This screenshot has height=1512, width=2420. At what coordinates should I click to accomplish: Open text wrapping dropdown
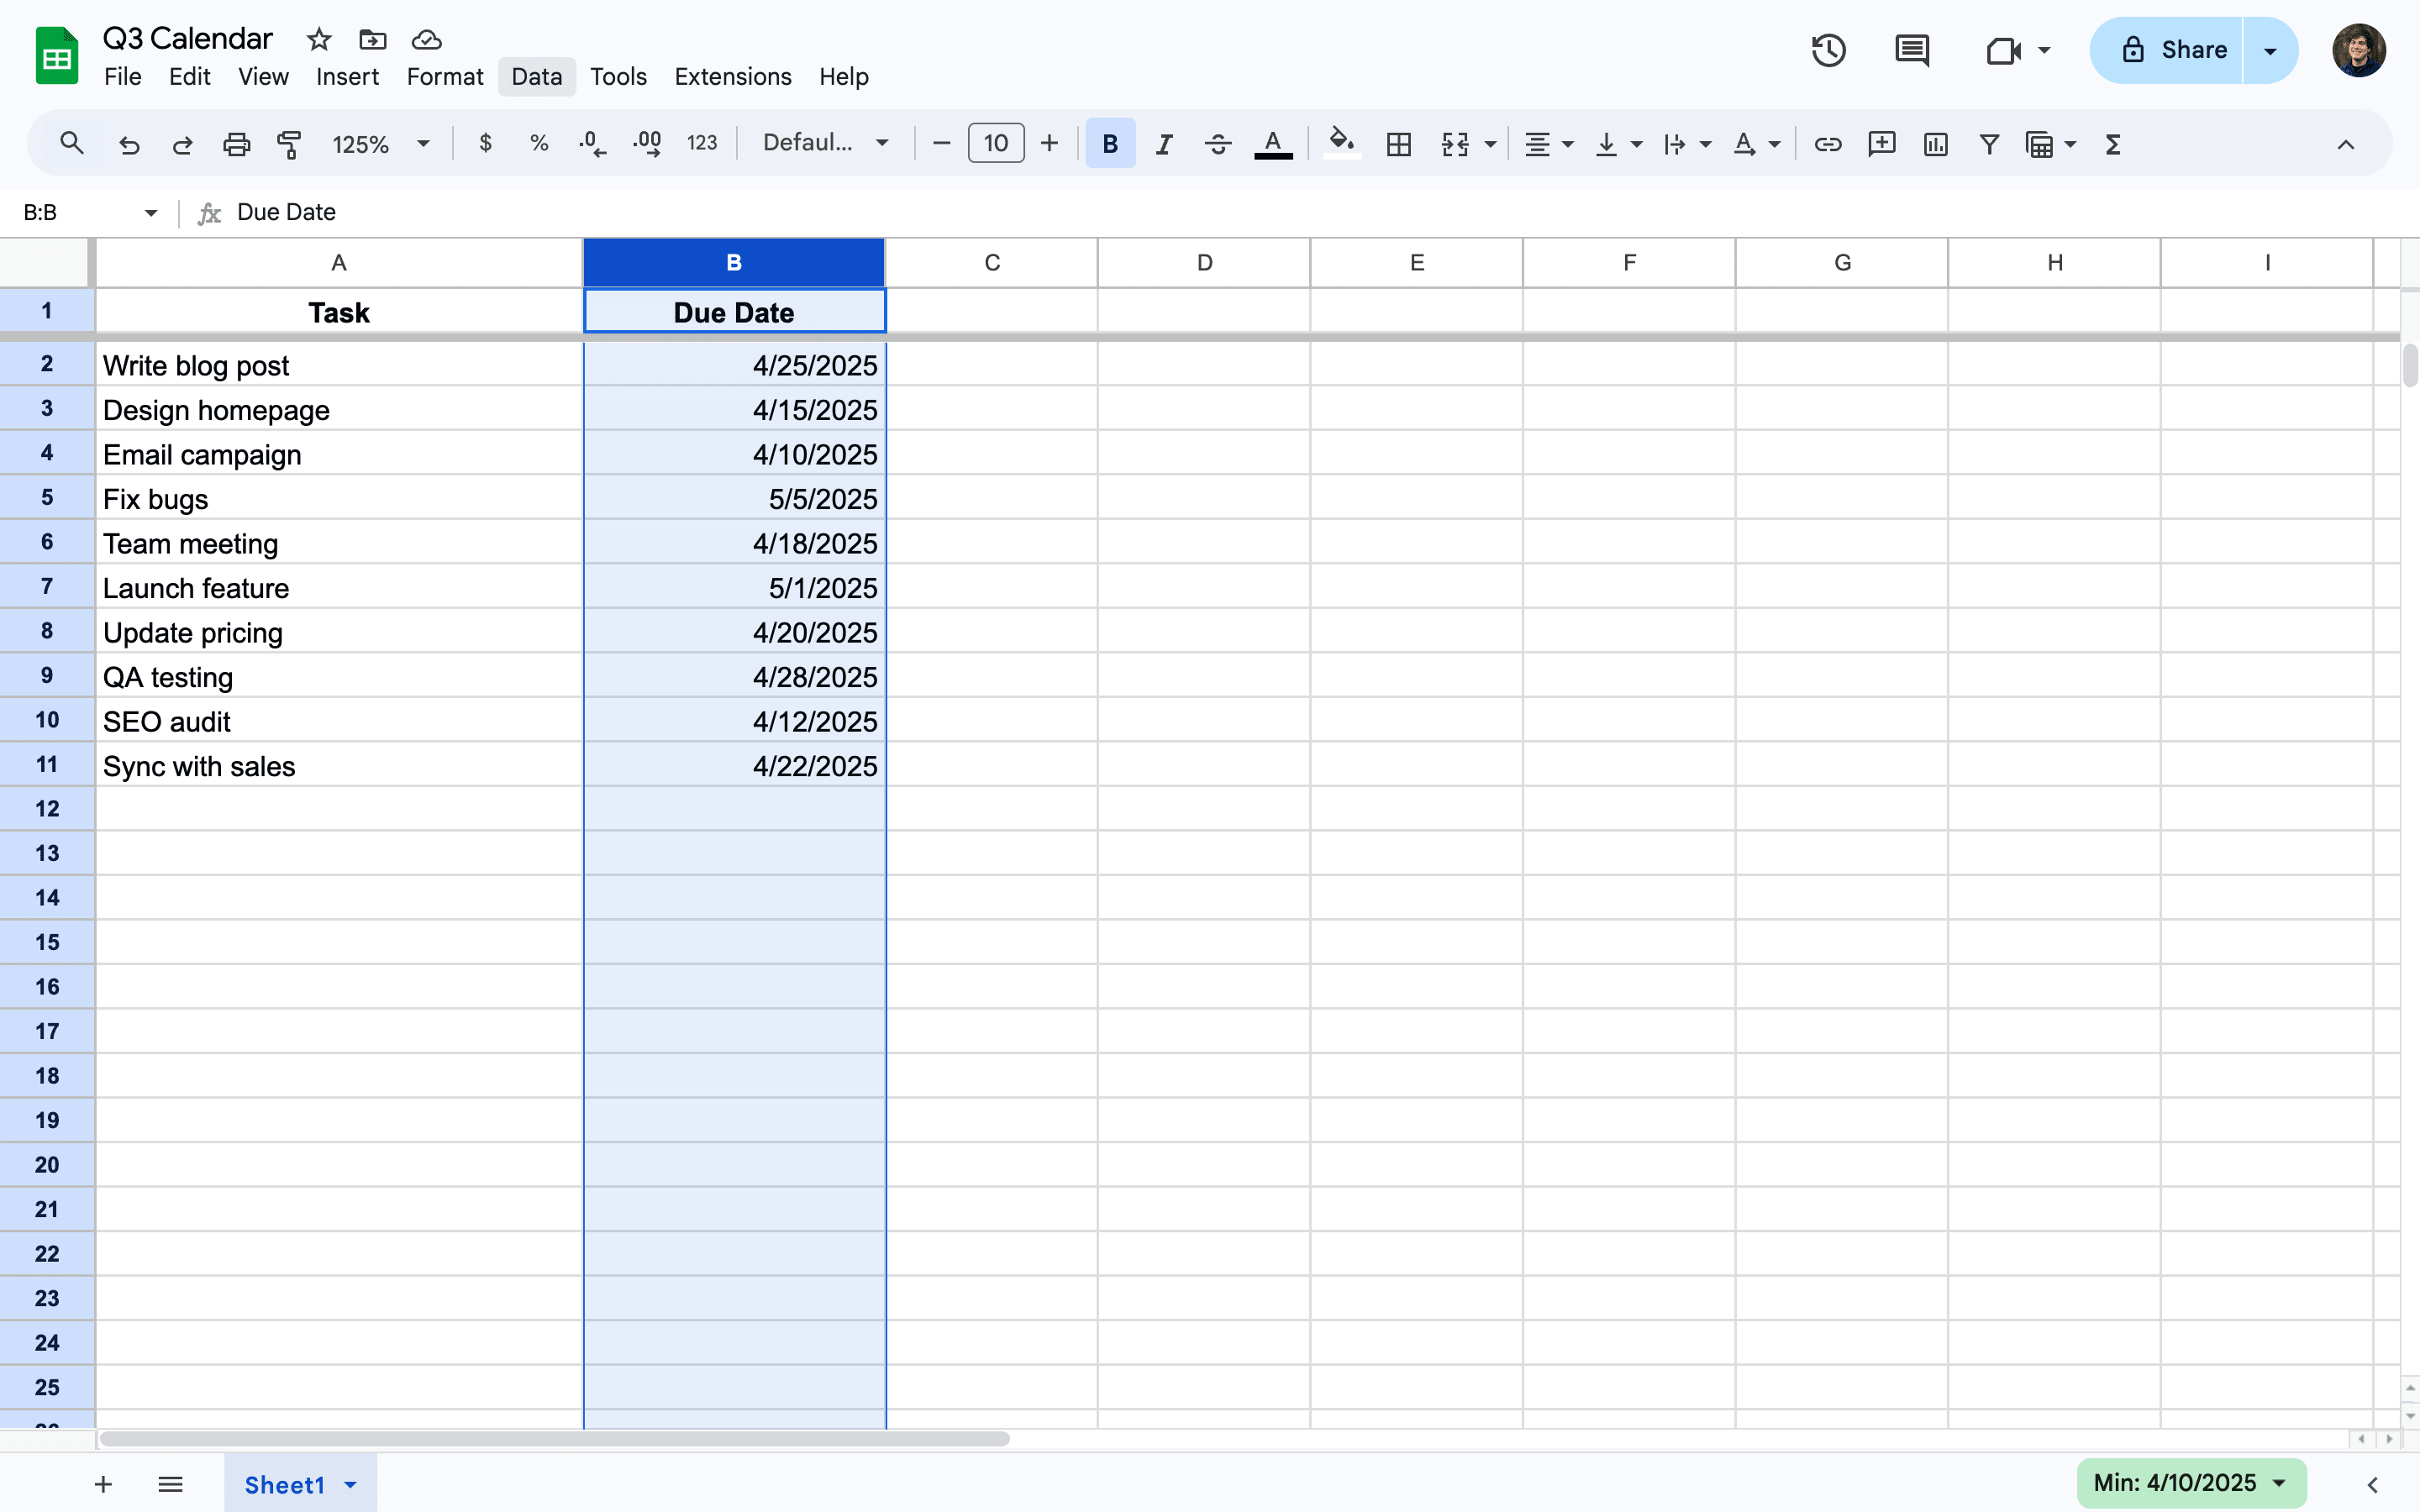tap(1687, 145)
